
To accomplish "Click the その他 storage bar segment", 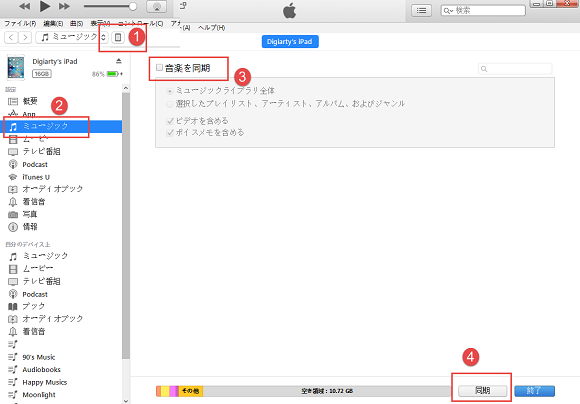I will [x=190, y=391].
